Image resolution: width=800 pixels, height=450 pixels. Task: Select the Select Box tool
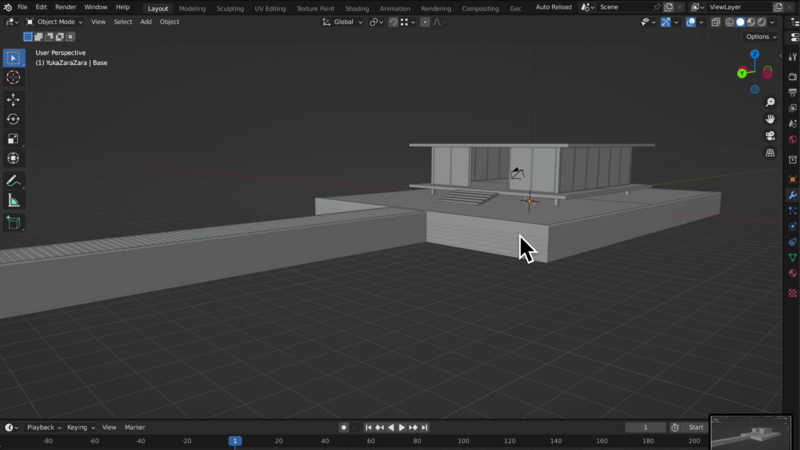coord(13,58)
